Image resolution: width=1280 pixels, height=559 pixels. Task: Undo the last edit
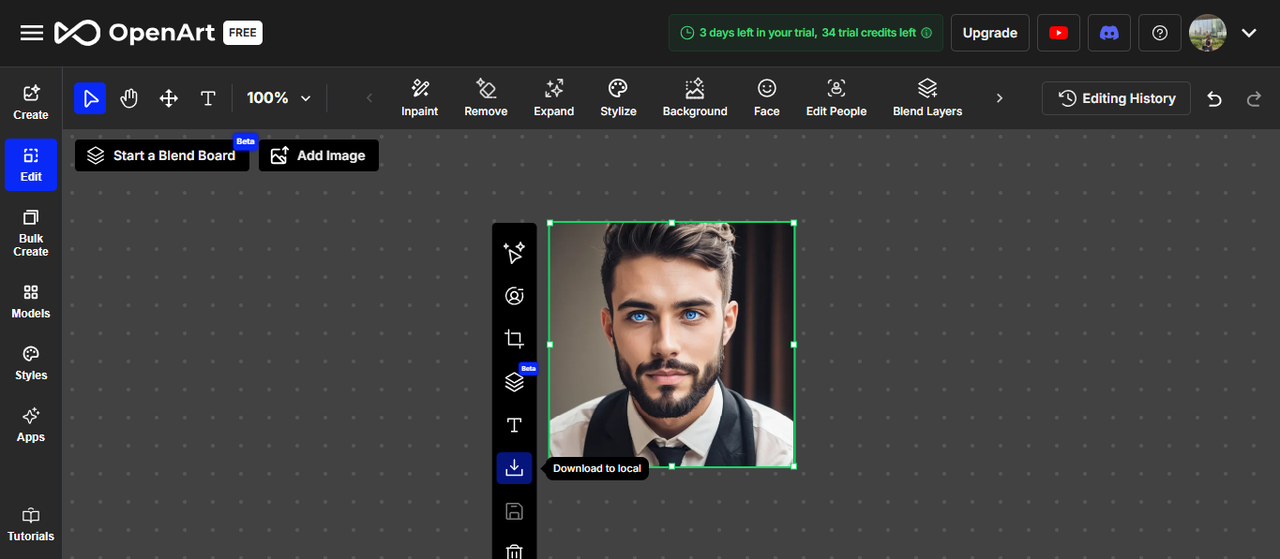tap(1214, 98)
